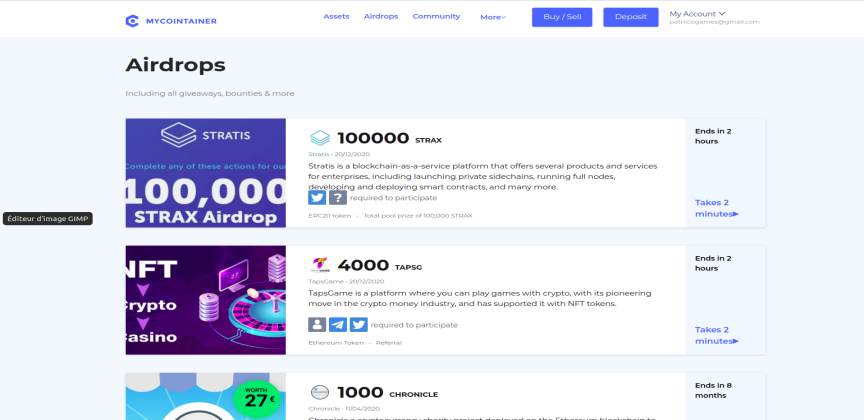Click the user profile icon in TapsGame airdrop
The height and width of the screenshot is (420, 864).
317,325
